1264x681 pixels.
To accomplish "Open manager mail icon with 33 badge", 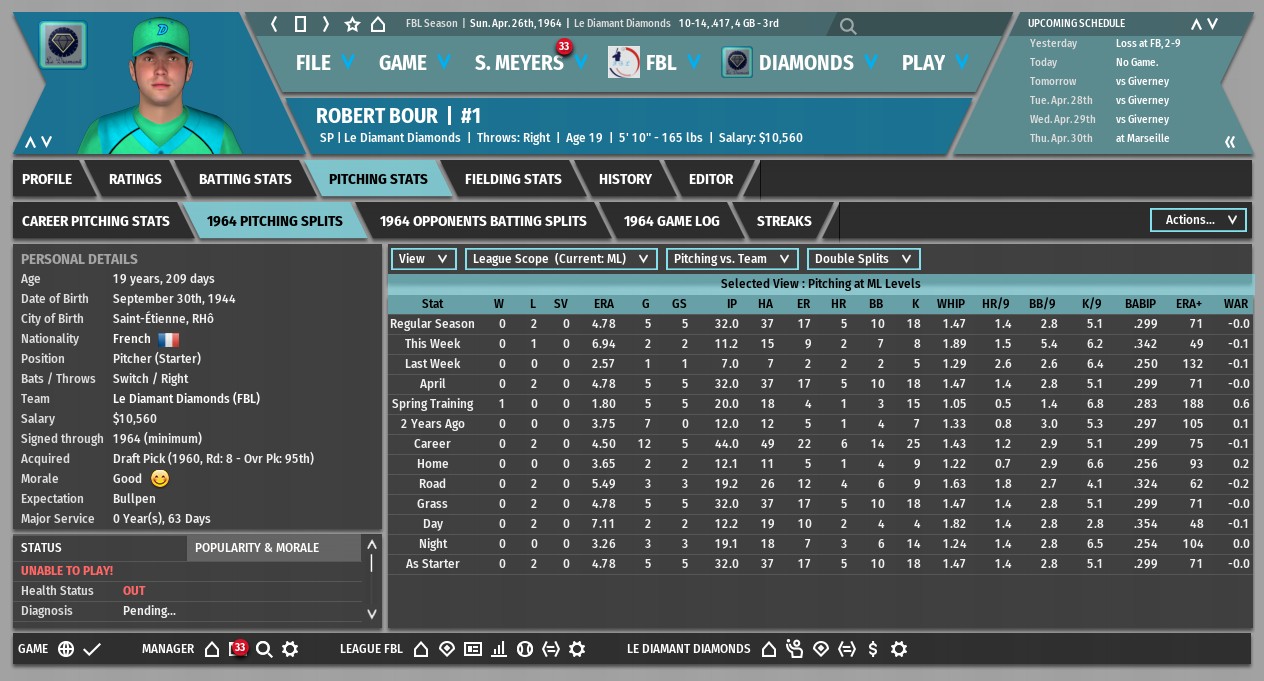I will coord(238,649).
